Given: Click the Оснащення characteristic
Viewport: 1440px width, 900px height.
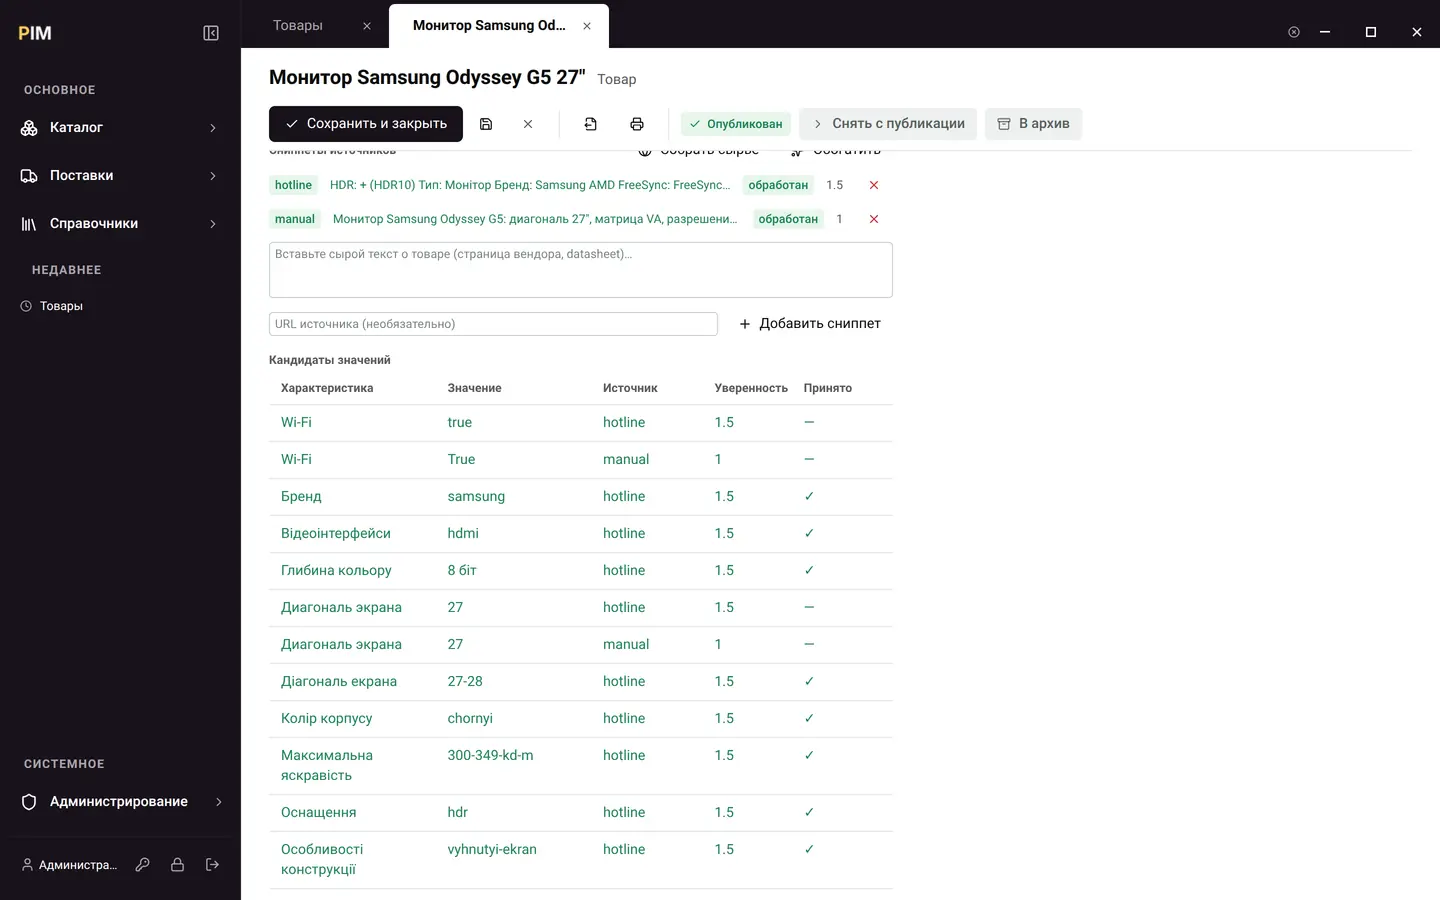Looking at the screenshot, I should point(319,813).
